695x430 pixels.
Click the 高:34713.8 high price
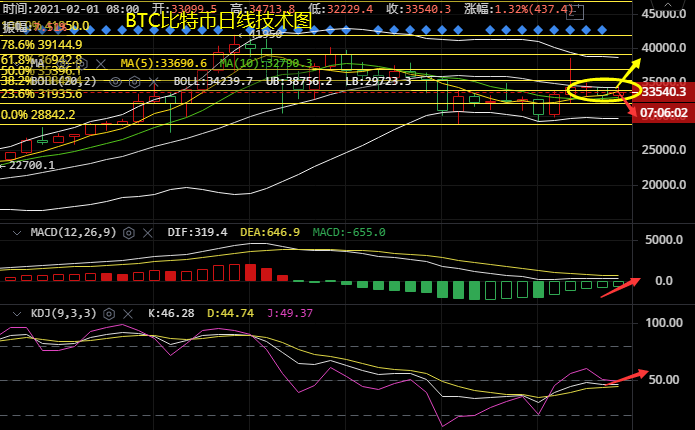pos(262,9)
